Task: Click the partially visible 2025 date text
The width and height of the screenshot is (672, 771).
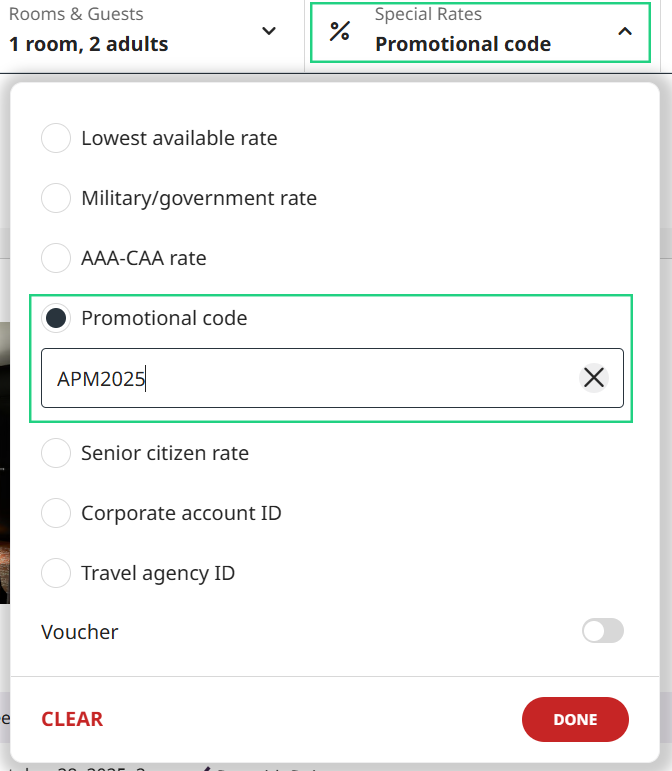Action: (100, 767)
